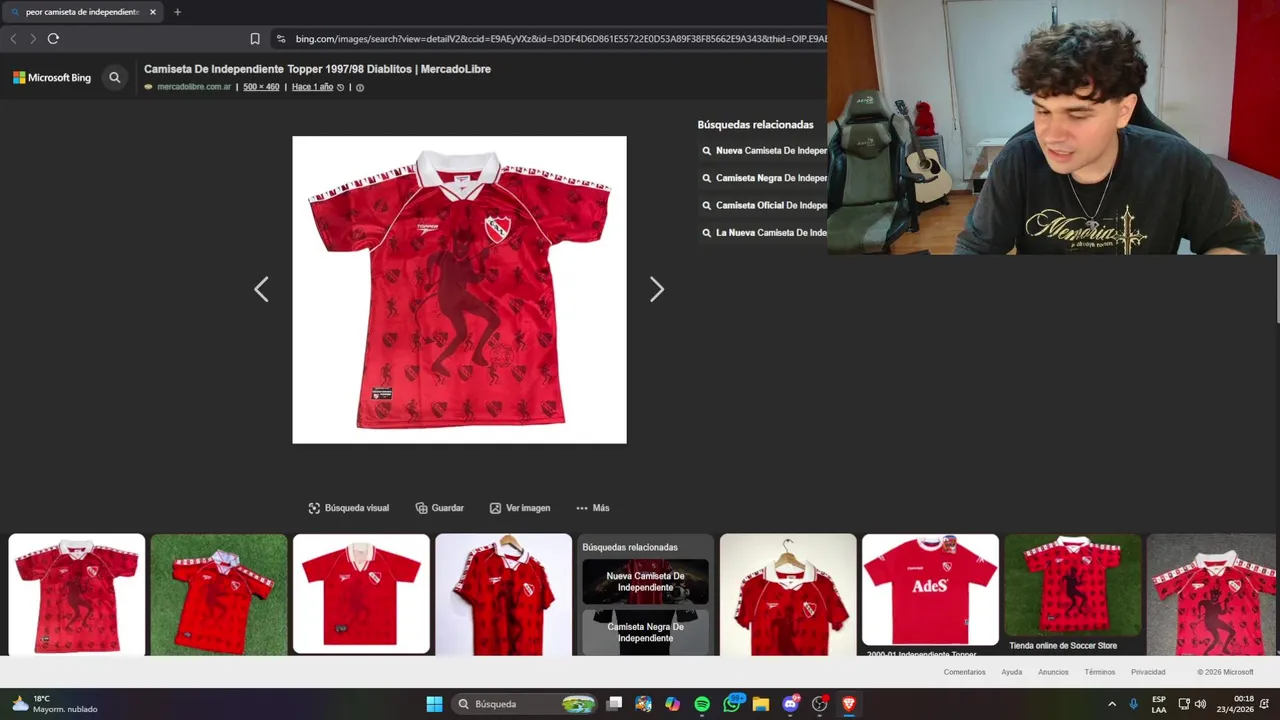Click the 'Hace 1 año' date link
The image size is (1280, 720).
click(x=312, y=87)
